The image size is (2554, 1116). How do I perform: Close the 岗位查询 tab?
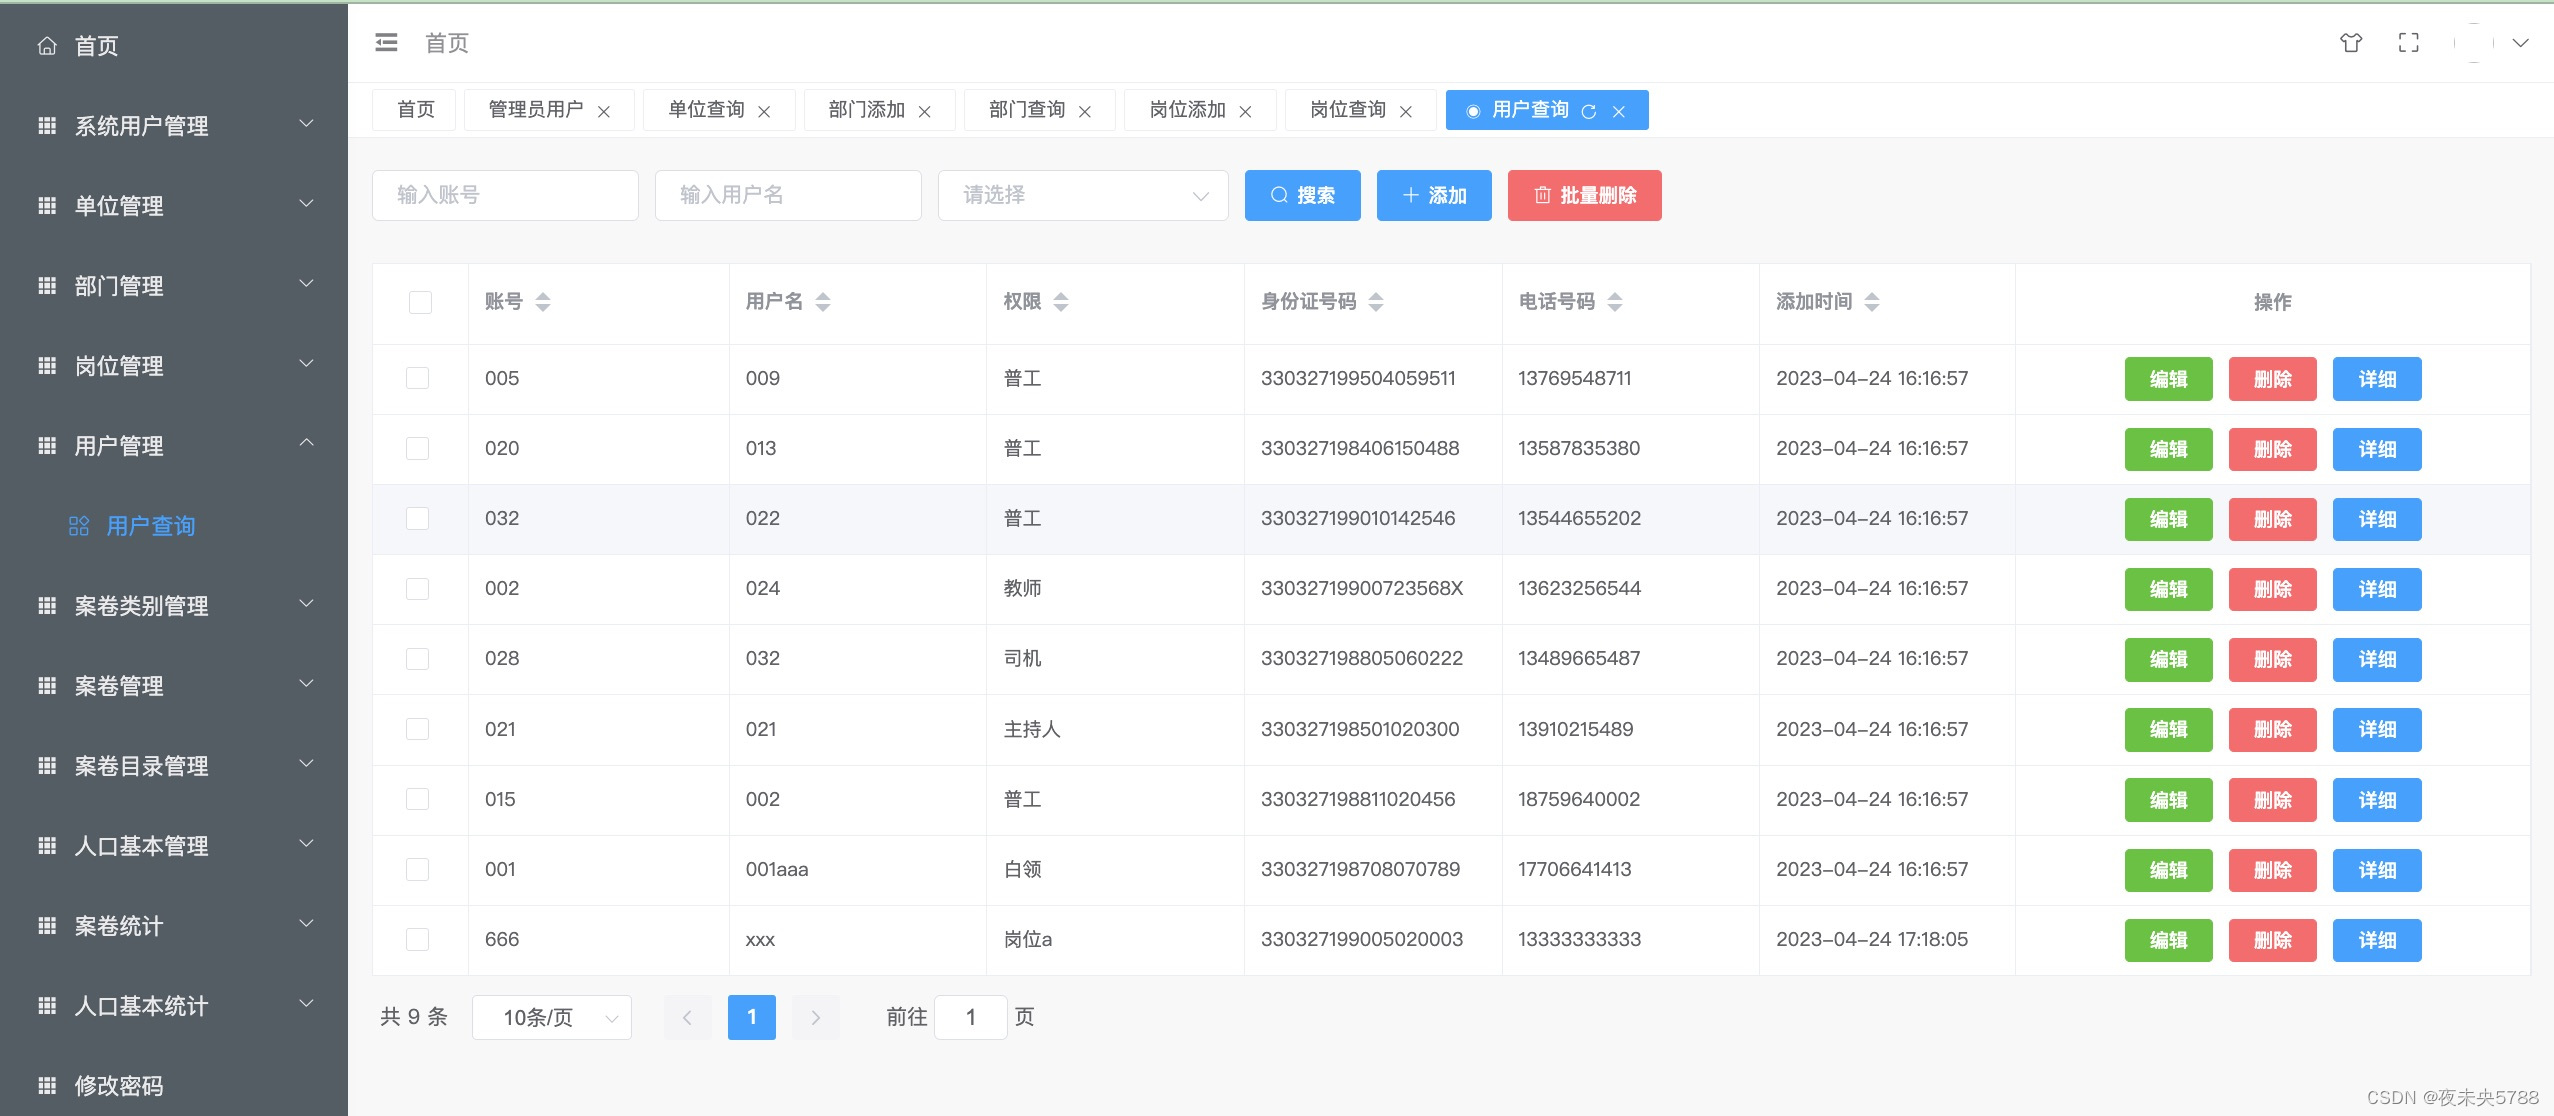click(x=1405, y=111)
